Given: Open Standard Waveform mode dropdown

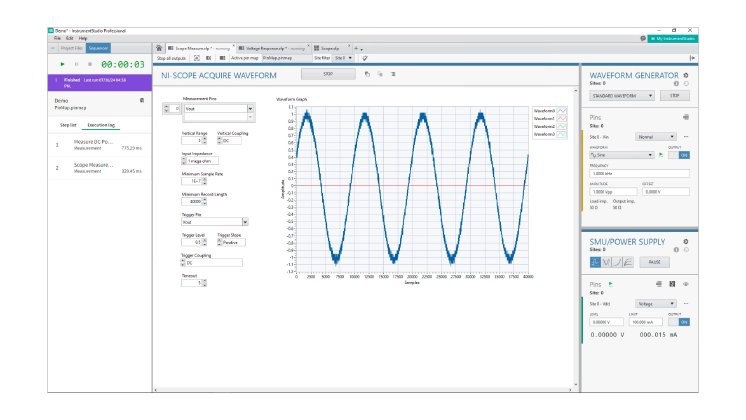Looking at the screenshot, I should click(622, 96).
